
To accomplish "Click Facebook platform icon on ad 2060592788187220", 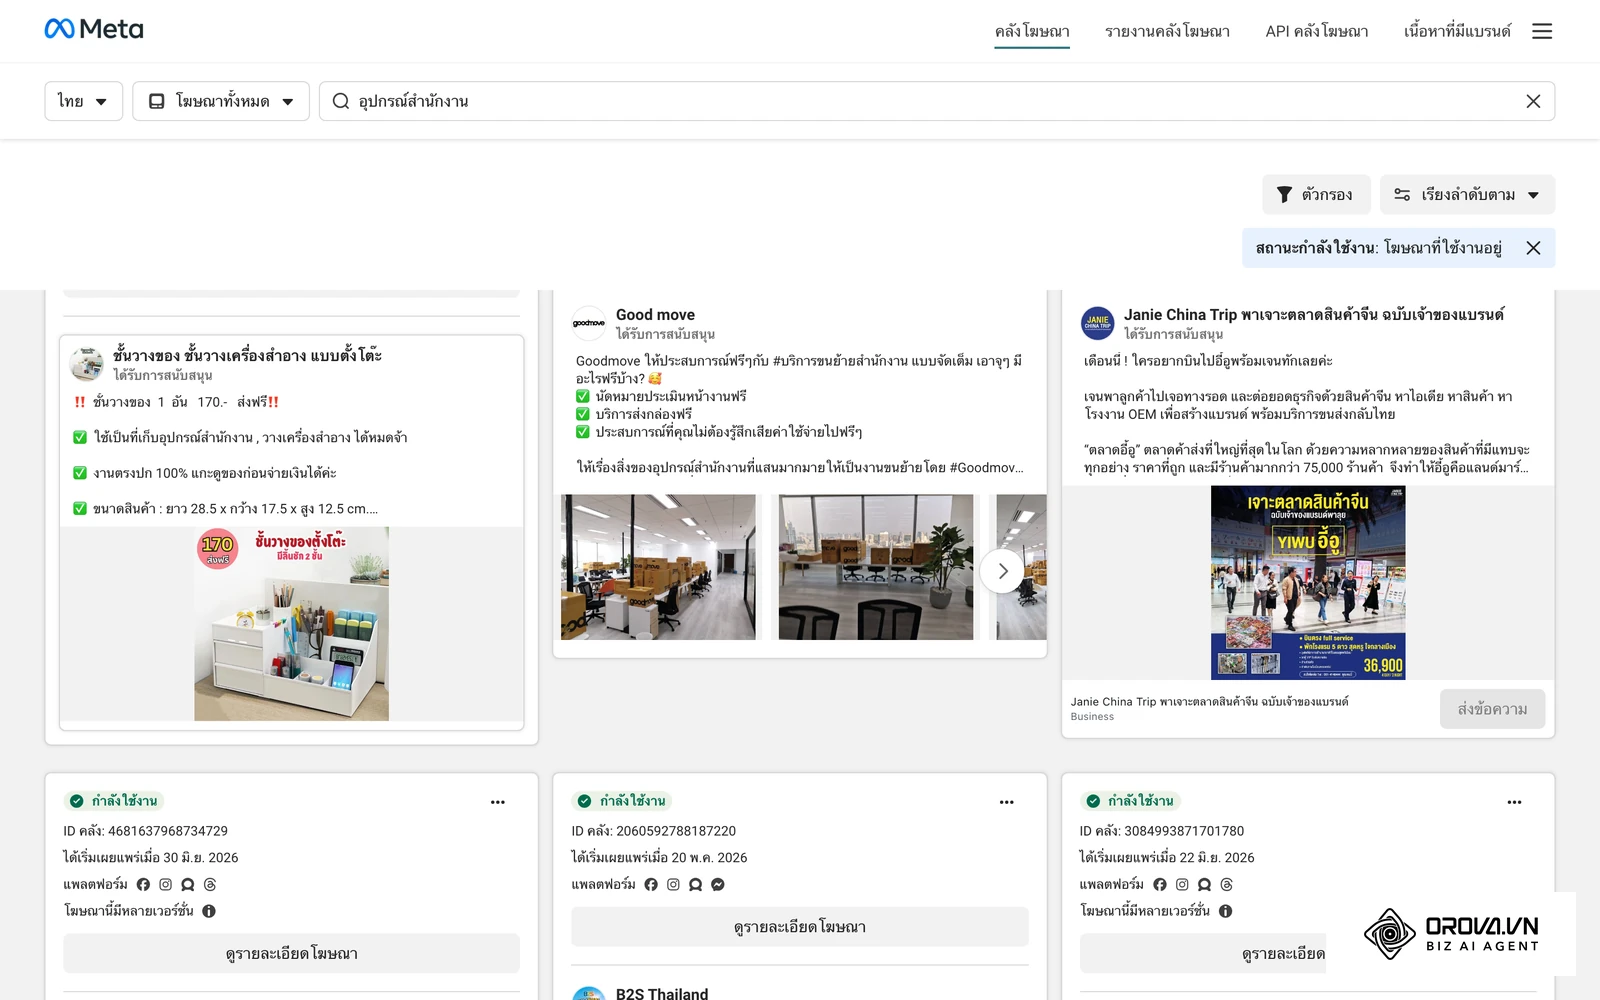I will pos(651,885).
